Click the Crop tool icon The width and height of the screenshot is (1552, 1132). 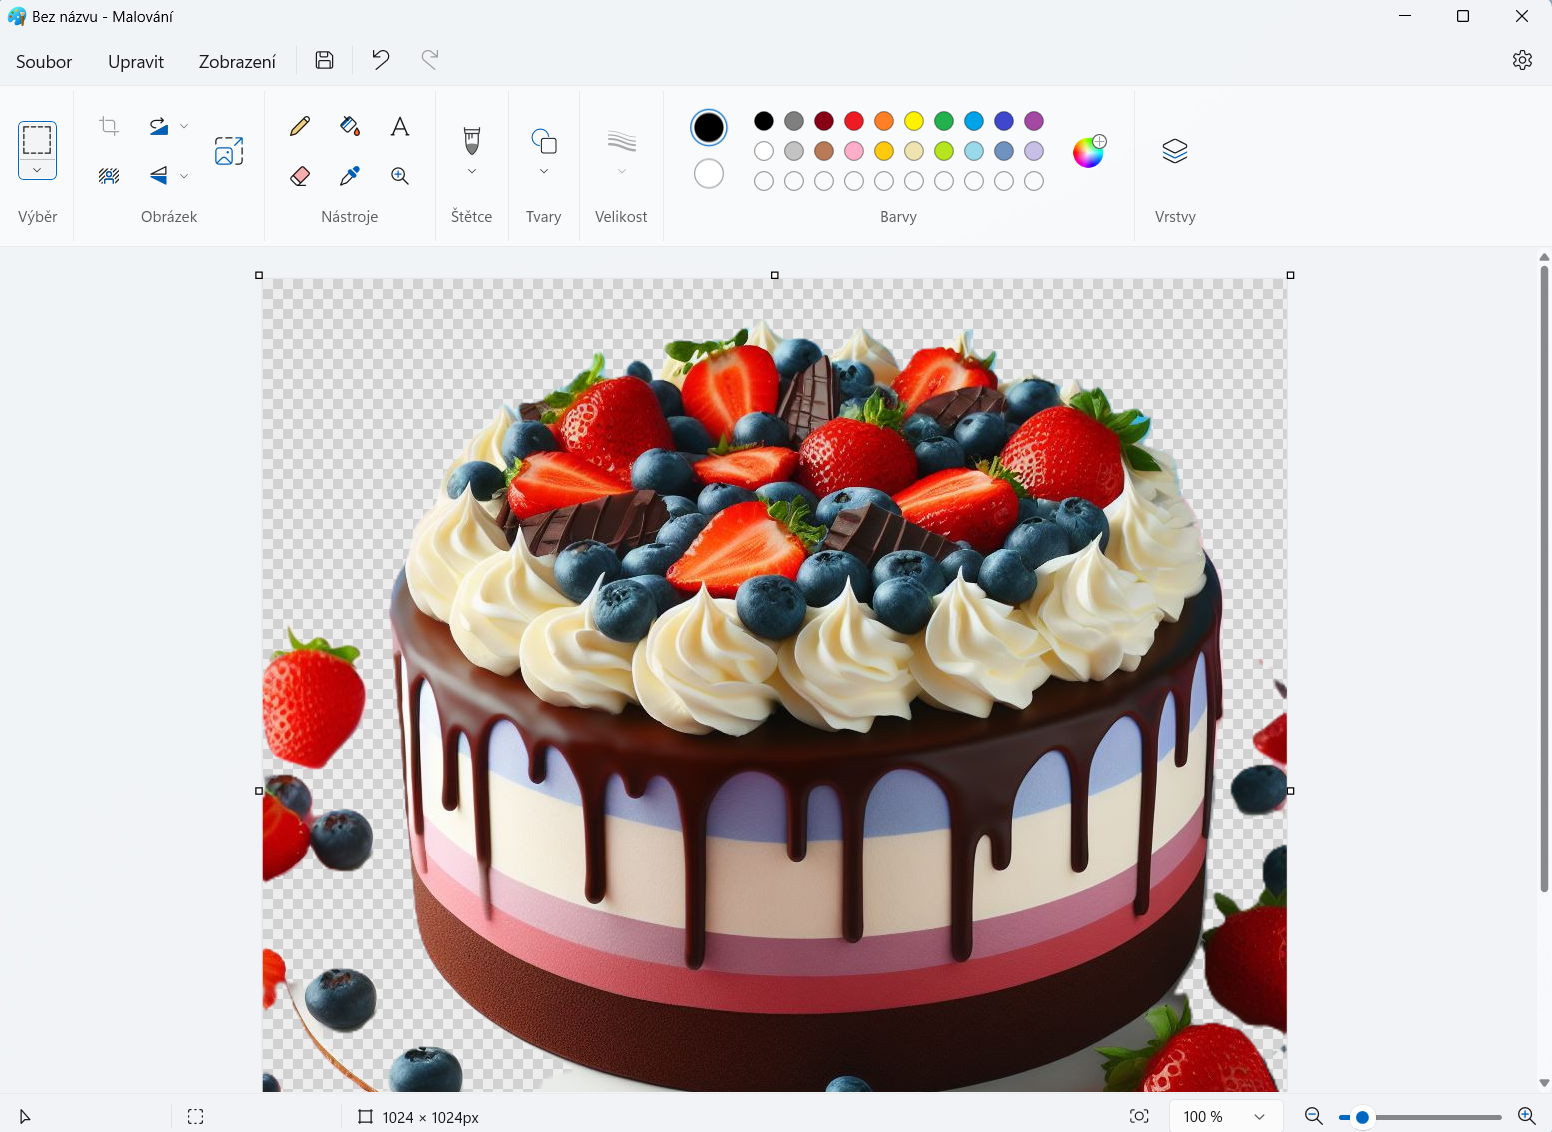click(x=109, y=126)
